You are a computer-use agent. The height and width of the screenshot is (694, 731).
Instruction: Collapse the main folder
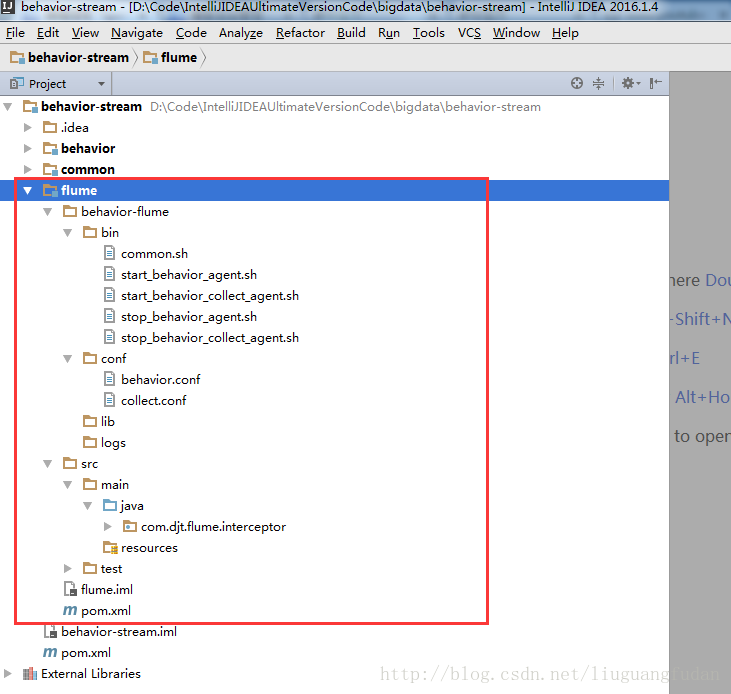[68, 485]
